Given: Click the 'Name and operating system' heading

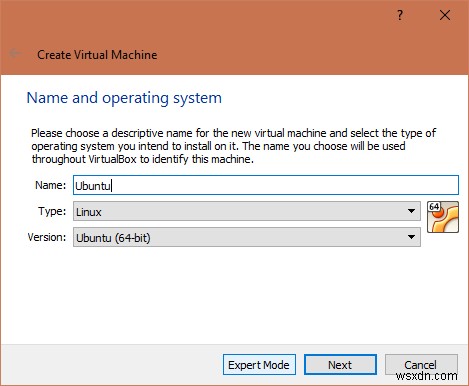Looking at the screenshot, I should (124, 98).
